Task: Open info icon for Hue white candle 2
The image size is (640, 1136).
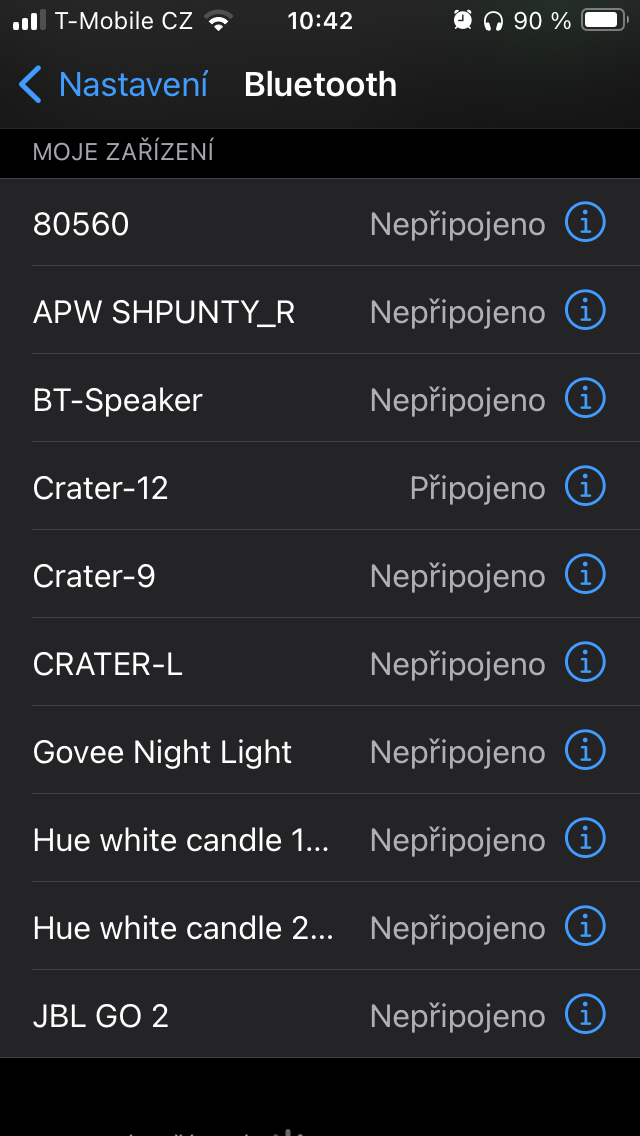Action: (585, 927)
